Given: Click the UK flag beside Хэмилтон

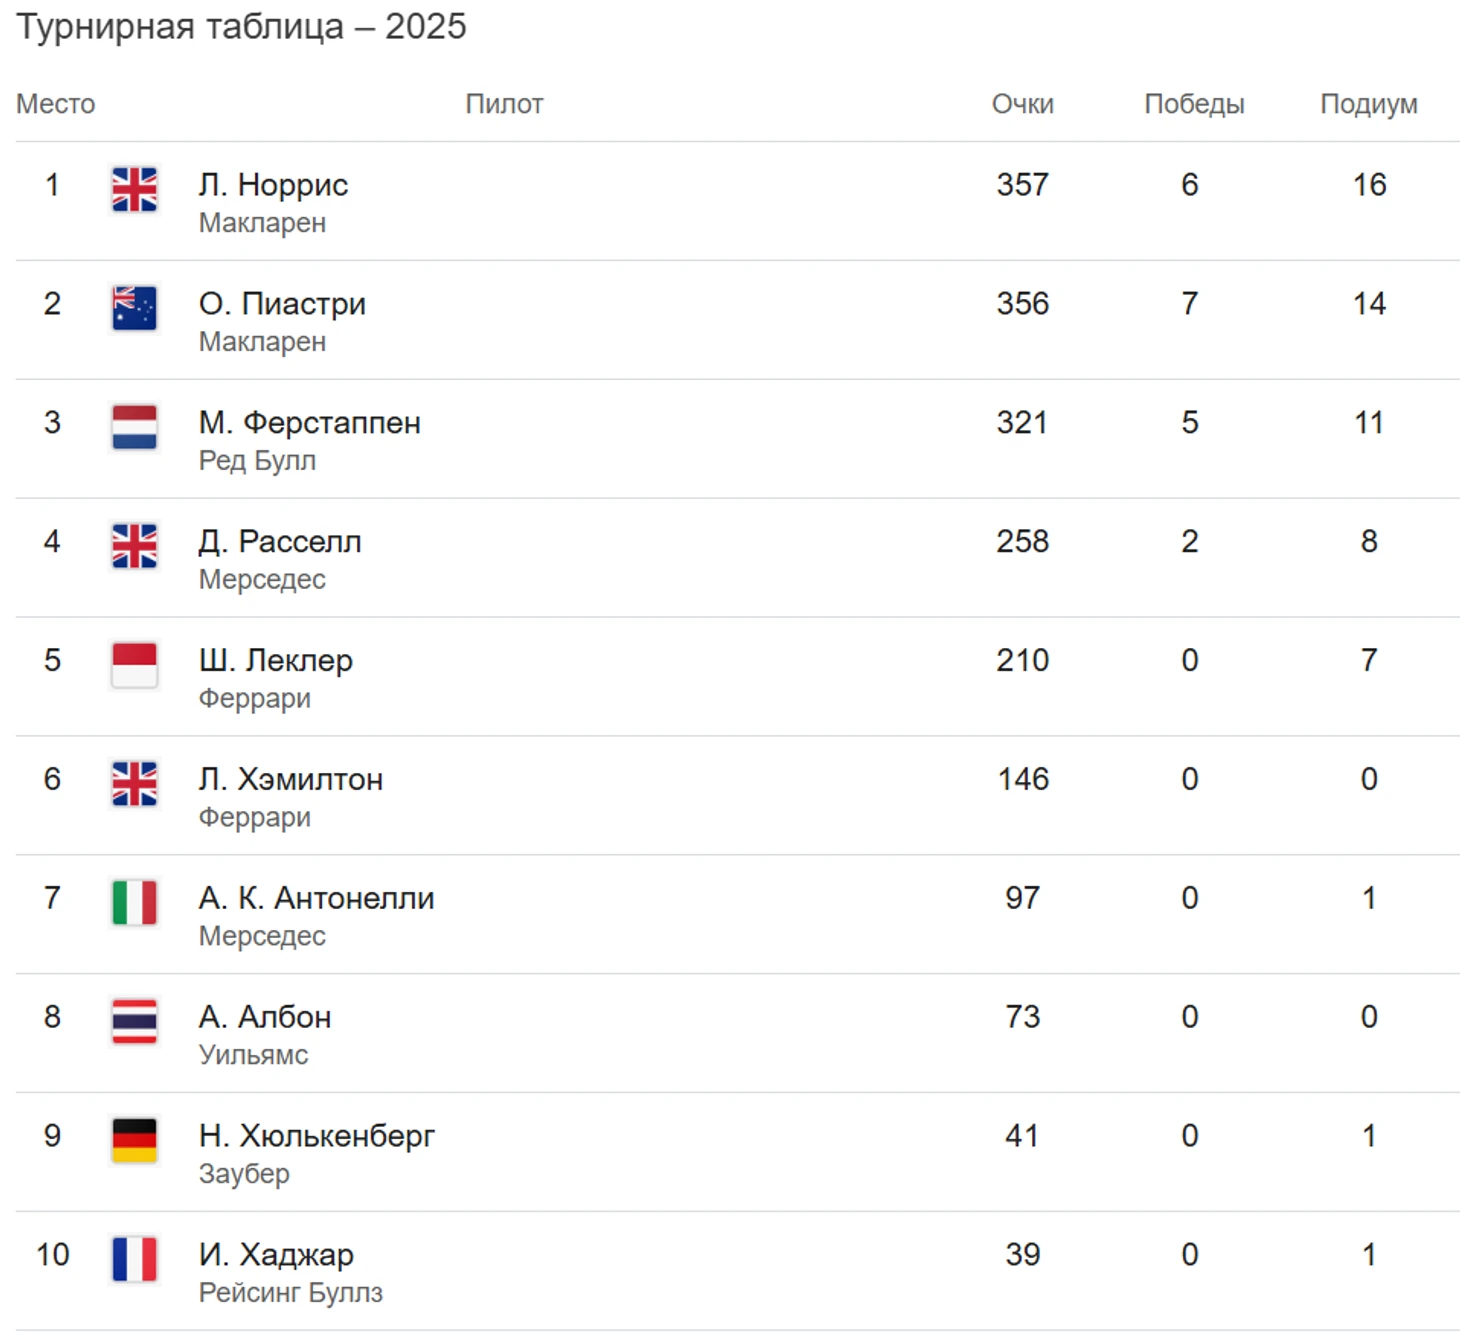Looking at the screenshot, I should coord(134,784).
